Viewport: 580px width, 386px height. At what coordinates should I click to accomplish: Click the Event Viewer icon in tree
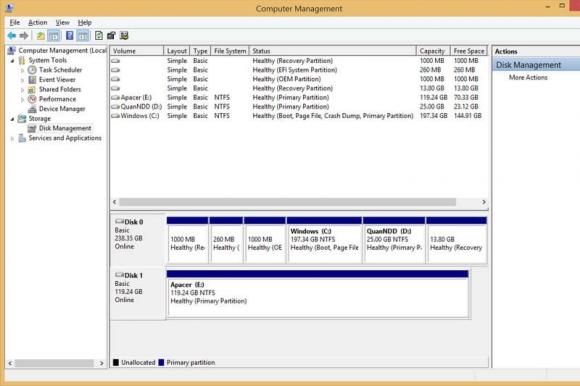click(x=32, y=79)
